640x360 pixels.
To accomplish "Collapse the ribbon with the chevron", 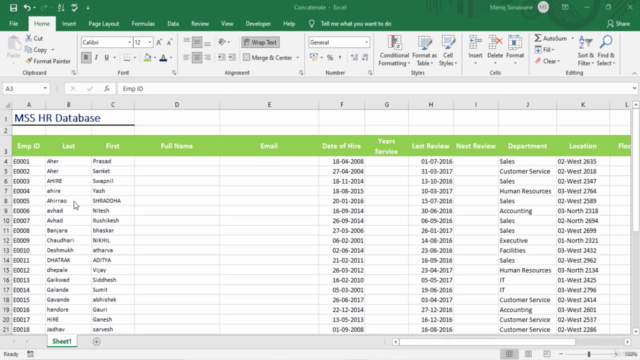I will tap(634, 73).
